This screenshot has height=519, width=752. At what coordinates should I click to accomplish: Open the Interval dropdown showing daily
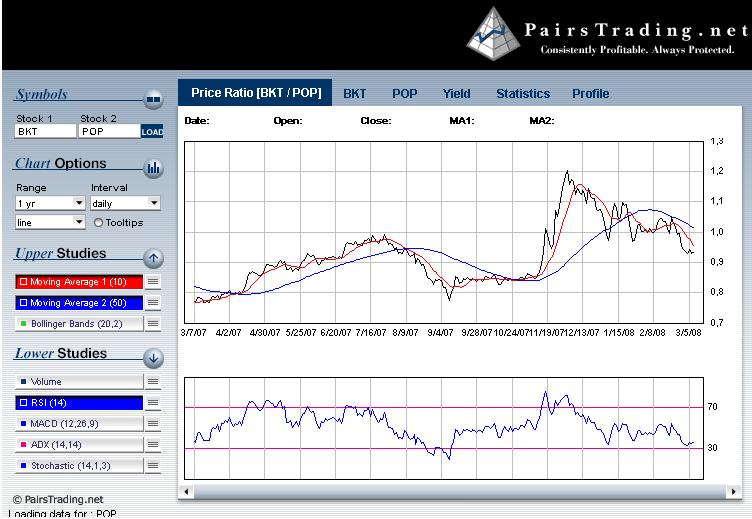(x=125, y=203)
